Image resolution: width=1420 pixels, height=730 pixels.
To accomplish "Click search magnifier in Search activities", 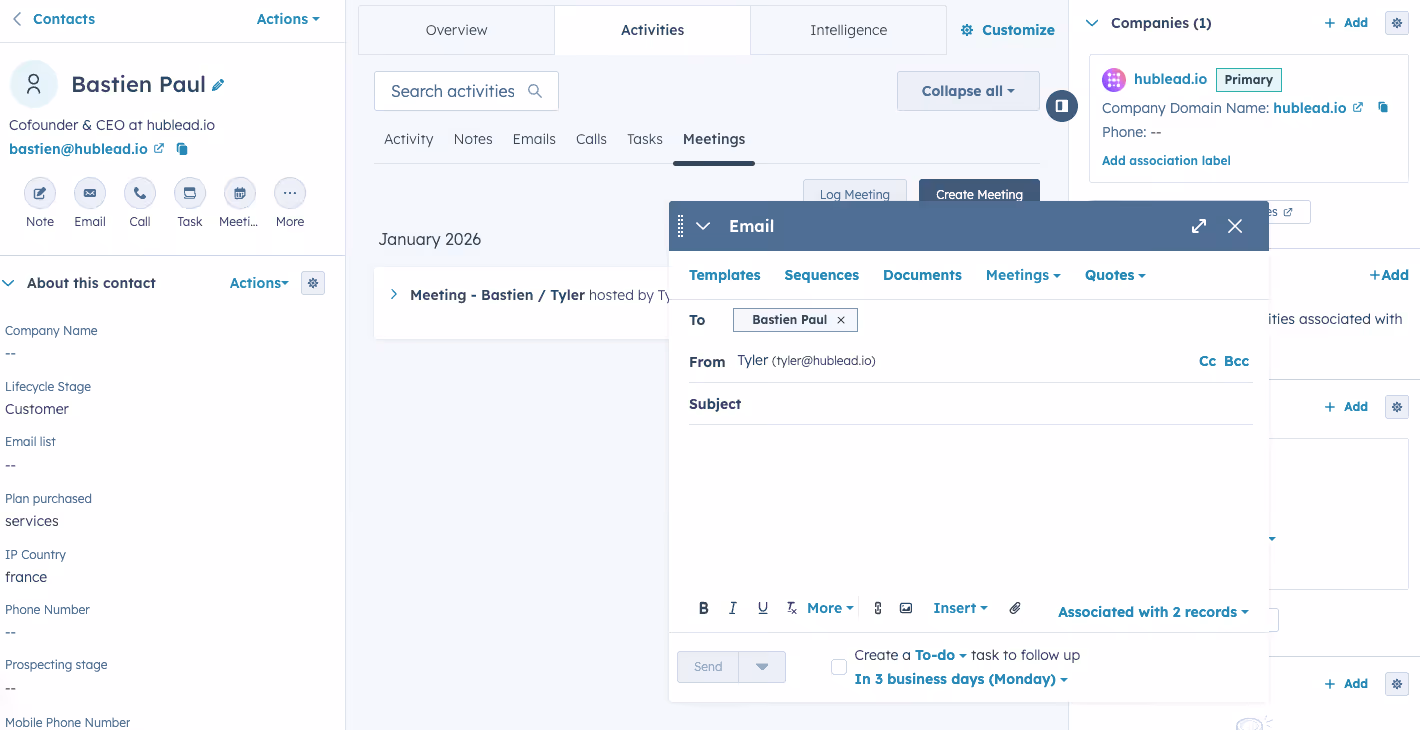I will (x=535, y=91).
